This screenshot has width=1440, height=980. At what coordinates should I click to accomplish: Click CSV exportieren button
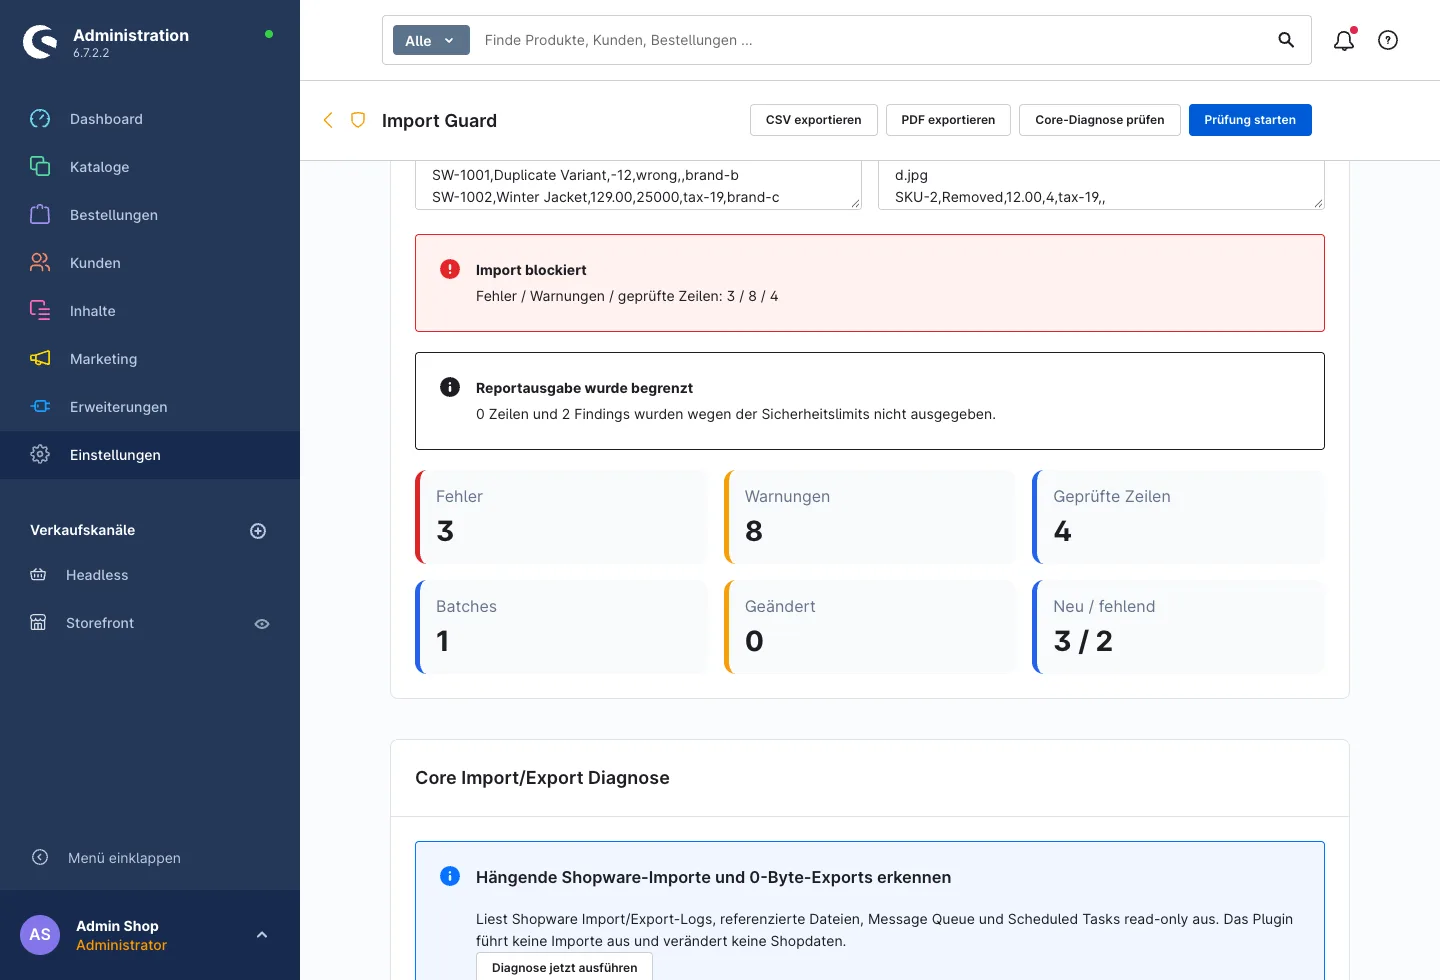(814, 120)
